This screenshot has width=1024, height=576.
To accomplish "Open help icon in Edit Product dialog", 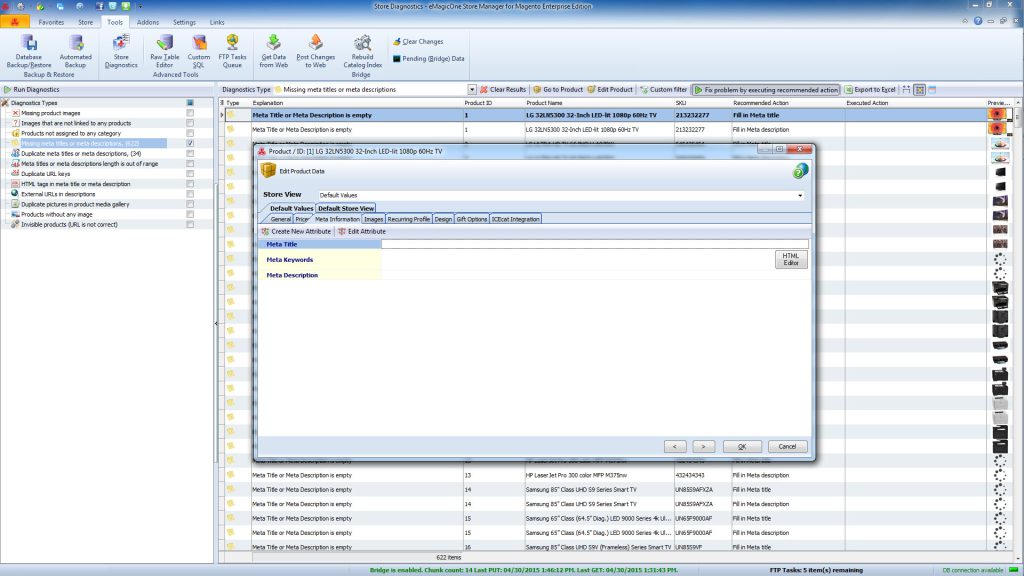I will click(x=800, y=171).
